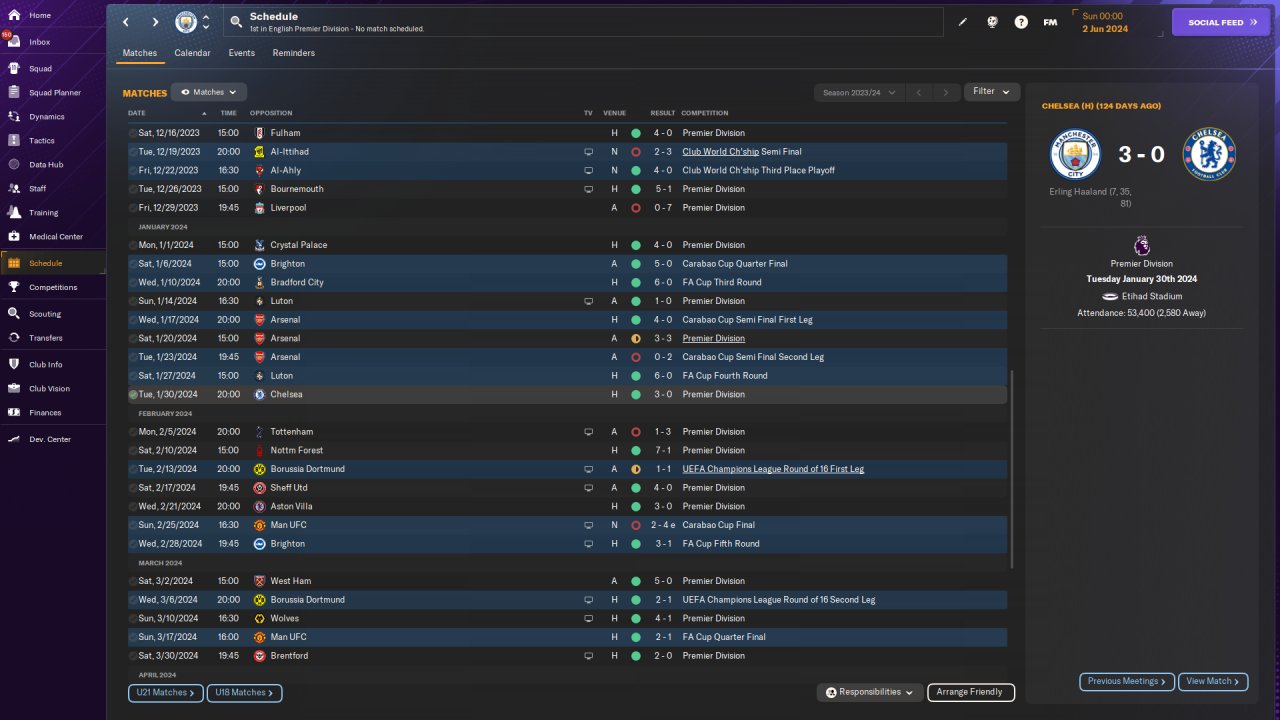
Task: Open the Club Info section in sidebar
Action: point(54,365)
